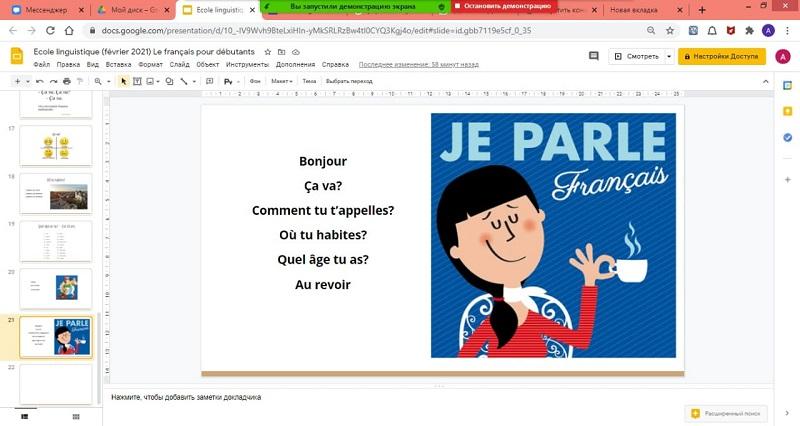Click the Фон background button
Image resolution: width=800 pixels, height=426 pixels.
tap(255, 81)
